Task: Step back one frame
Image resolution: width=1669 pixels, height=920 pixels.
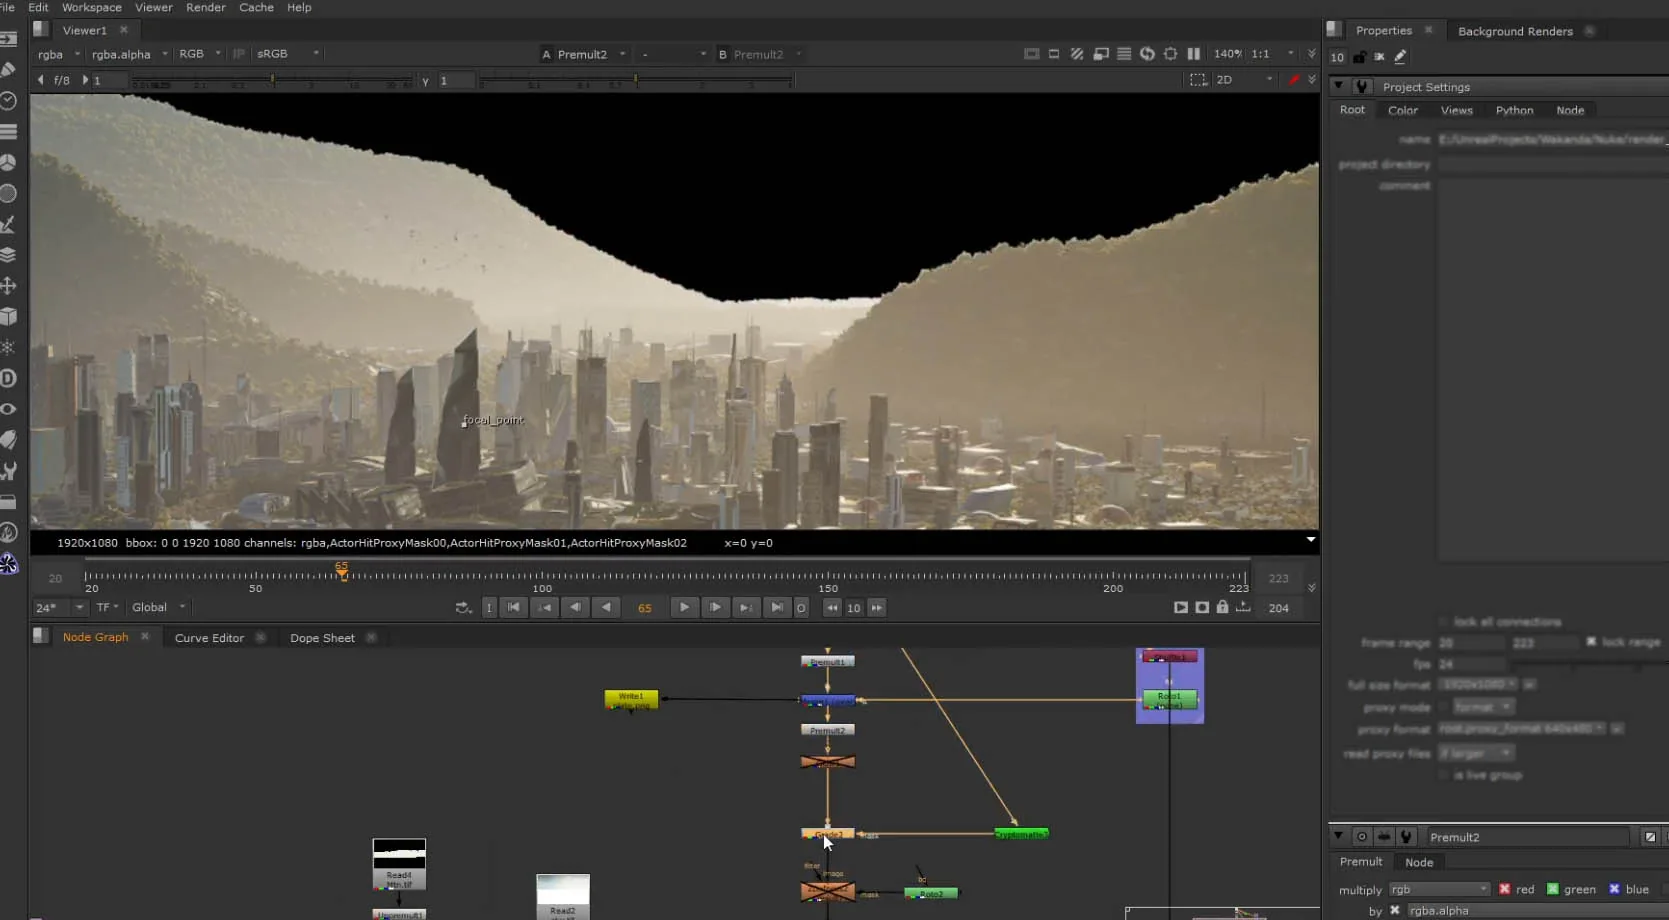Action: click(575, 607)
